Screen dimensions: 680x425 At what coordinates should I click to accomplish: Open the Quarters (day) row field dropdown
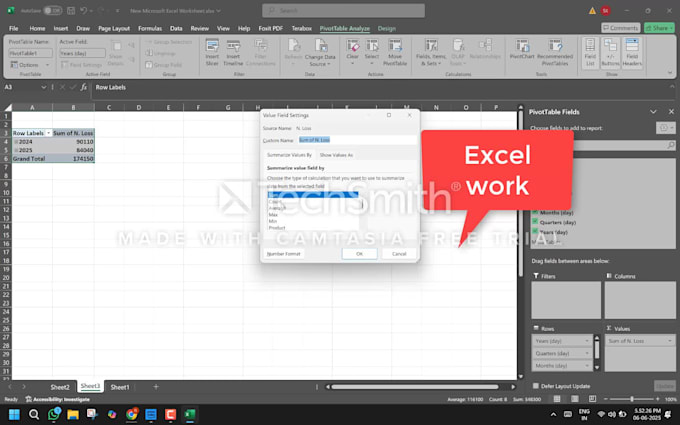point(587,353)
